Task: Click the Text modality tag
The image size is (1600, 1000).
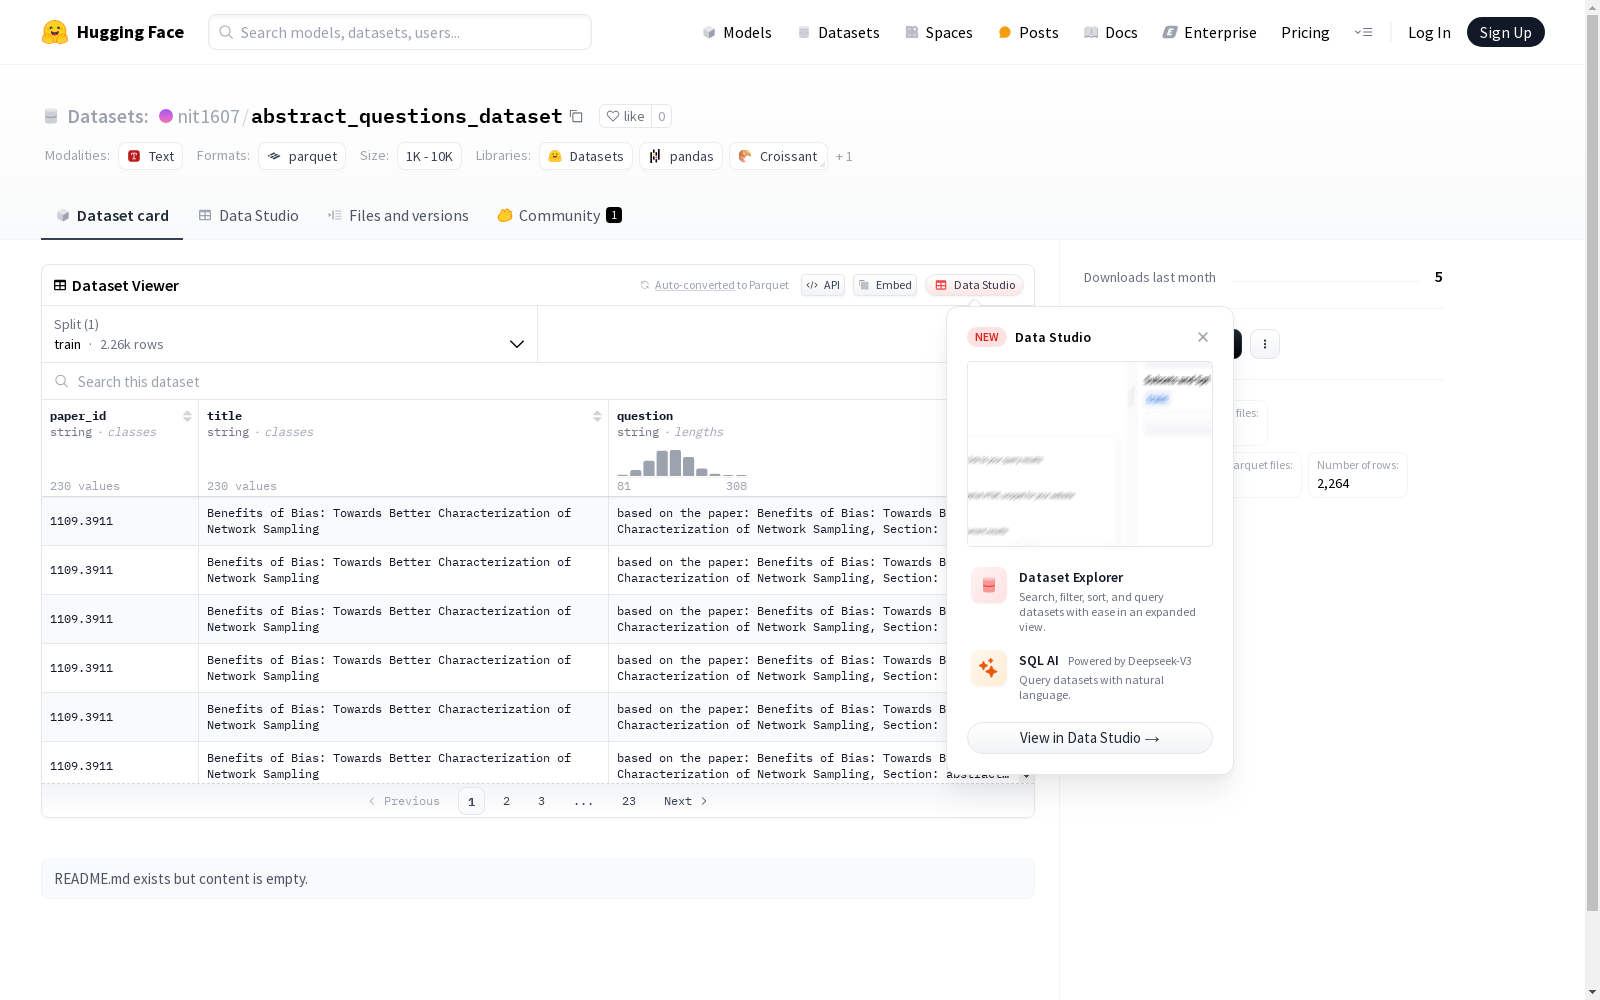Action: [151, 156]
